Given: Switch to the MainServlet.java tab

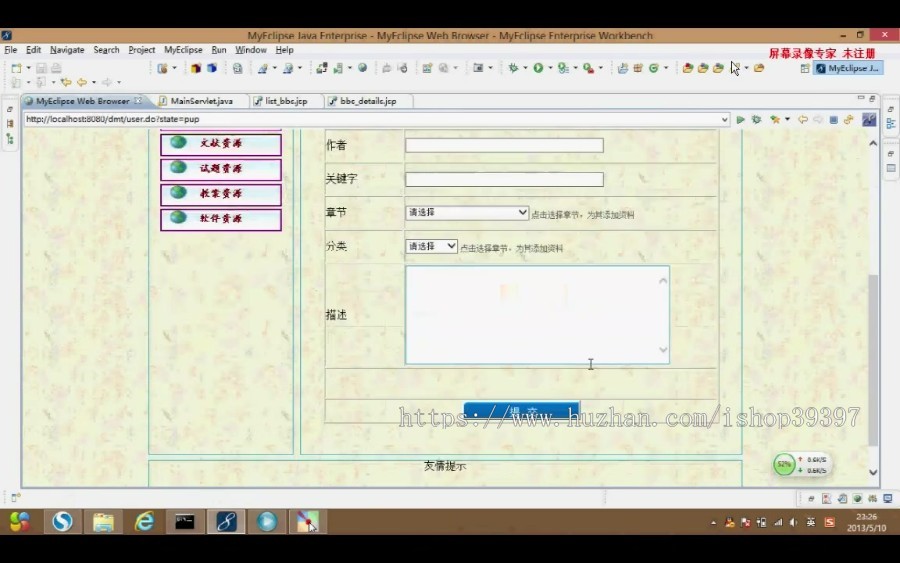Looking at the screenshot, I should [x=201, y=101].
